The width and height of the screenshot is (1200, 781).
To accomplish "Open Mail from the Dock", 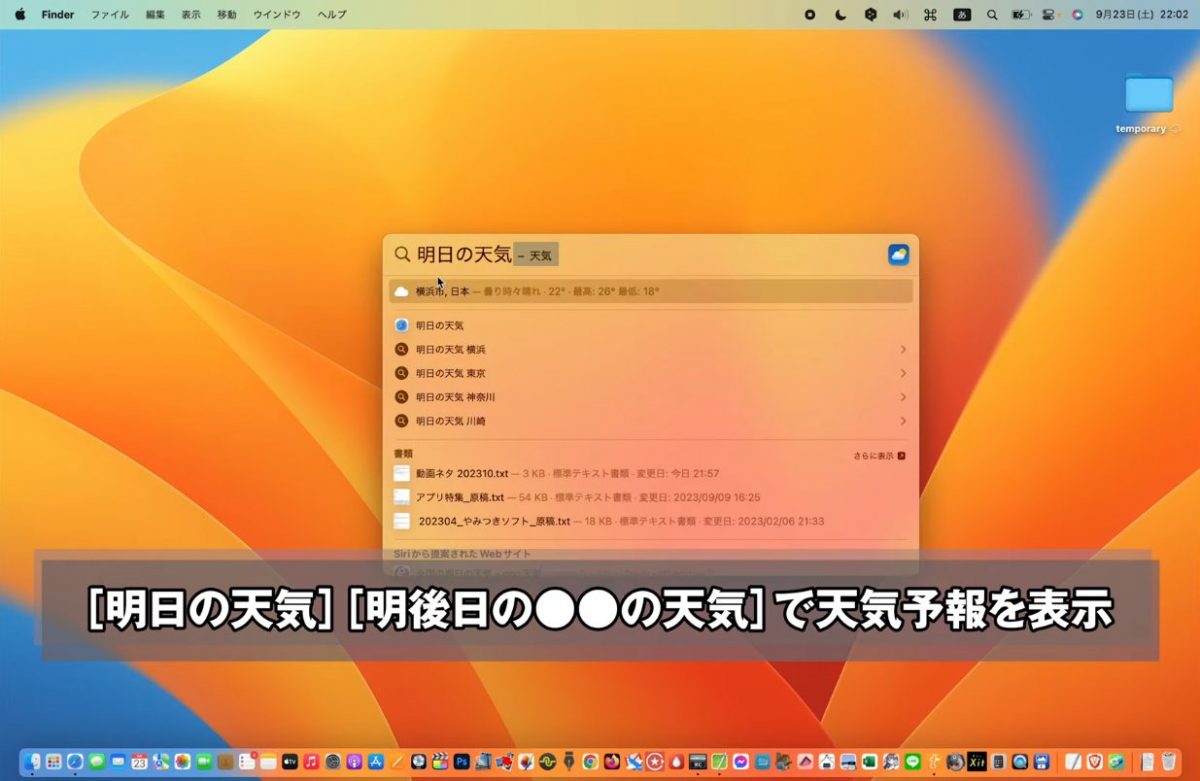I will (x=118, y=762).
